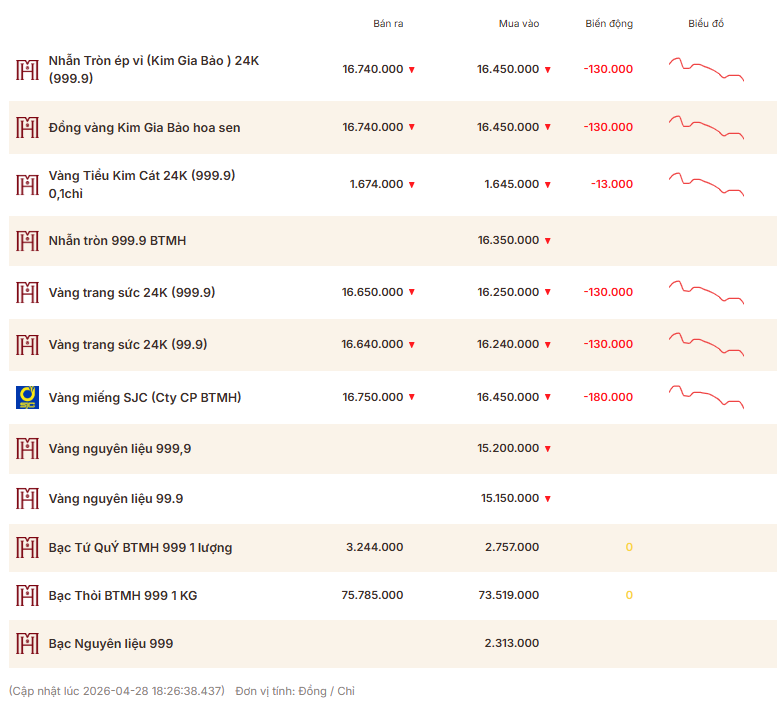Image resolution: width=781 pixels, height=705 pixels.
Task: Click the Vàng nguyên liệu 99.9 product name
Action: pyautogui.click(x=116, y=498)
